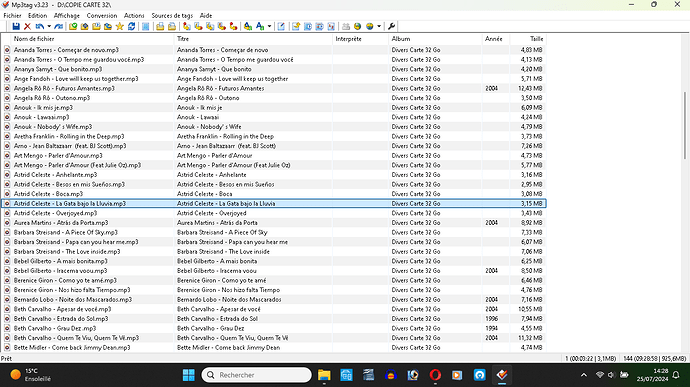
Task: Sort by the Titre column header
Action: [253, 39]
